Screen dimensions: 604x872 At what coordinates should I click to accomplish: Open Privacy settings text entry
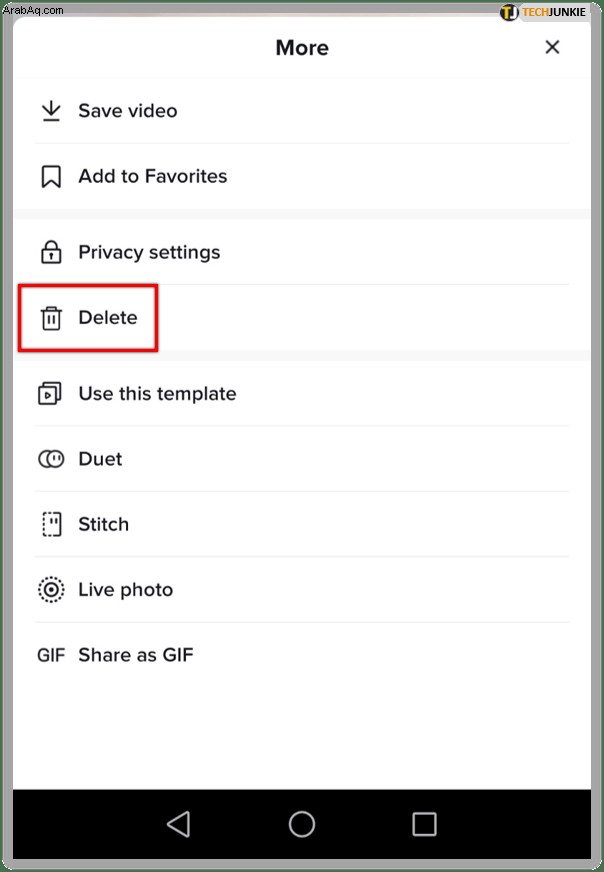pos(149,252)
